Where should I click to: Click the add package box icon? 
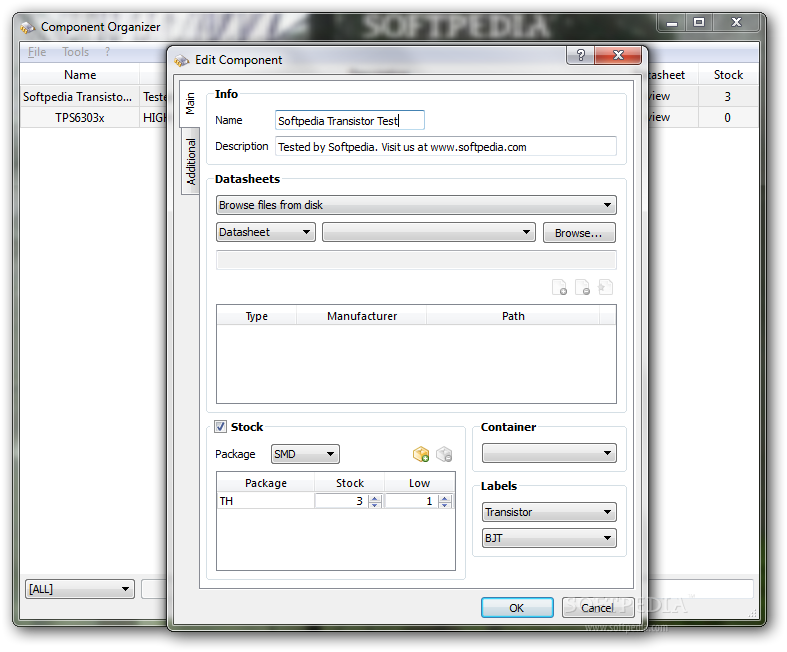click(421, 454)
